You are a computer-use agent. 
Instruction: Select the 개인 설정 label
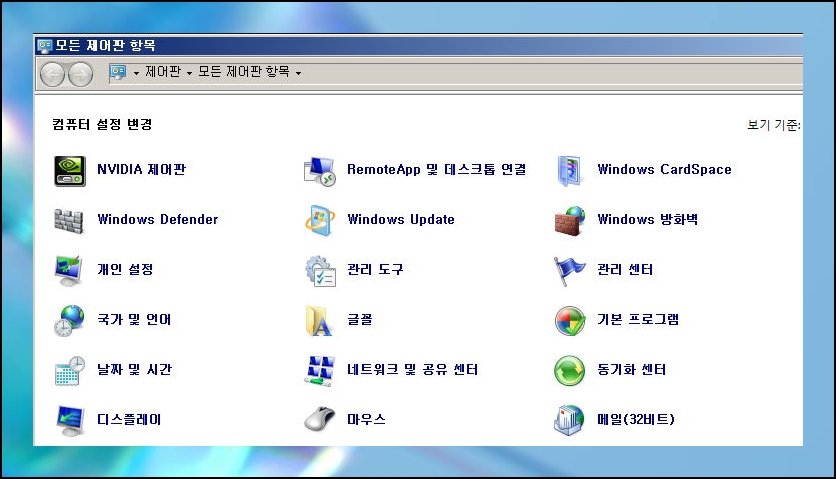click(125, 269)
